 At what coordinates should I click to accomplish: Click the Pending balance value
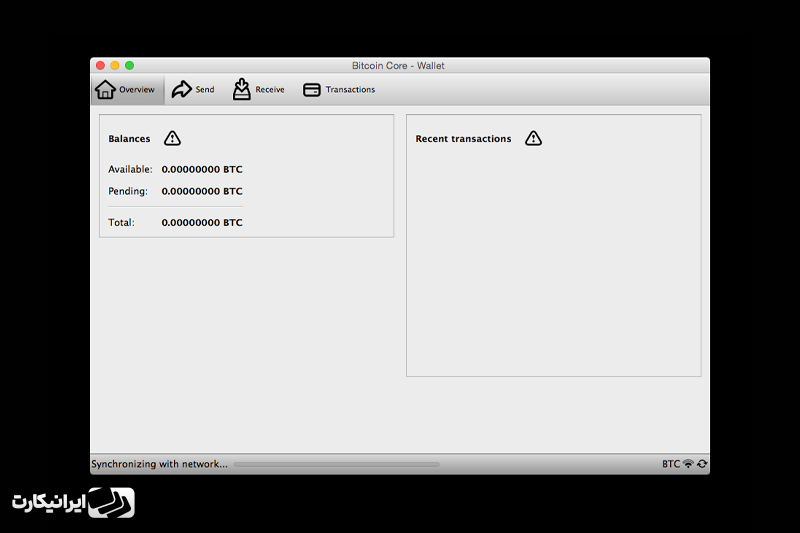(202, 191)
